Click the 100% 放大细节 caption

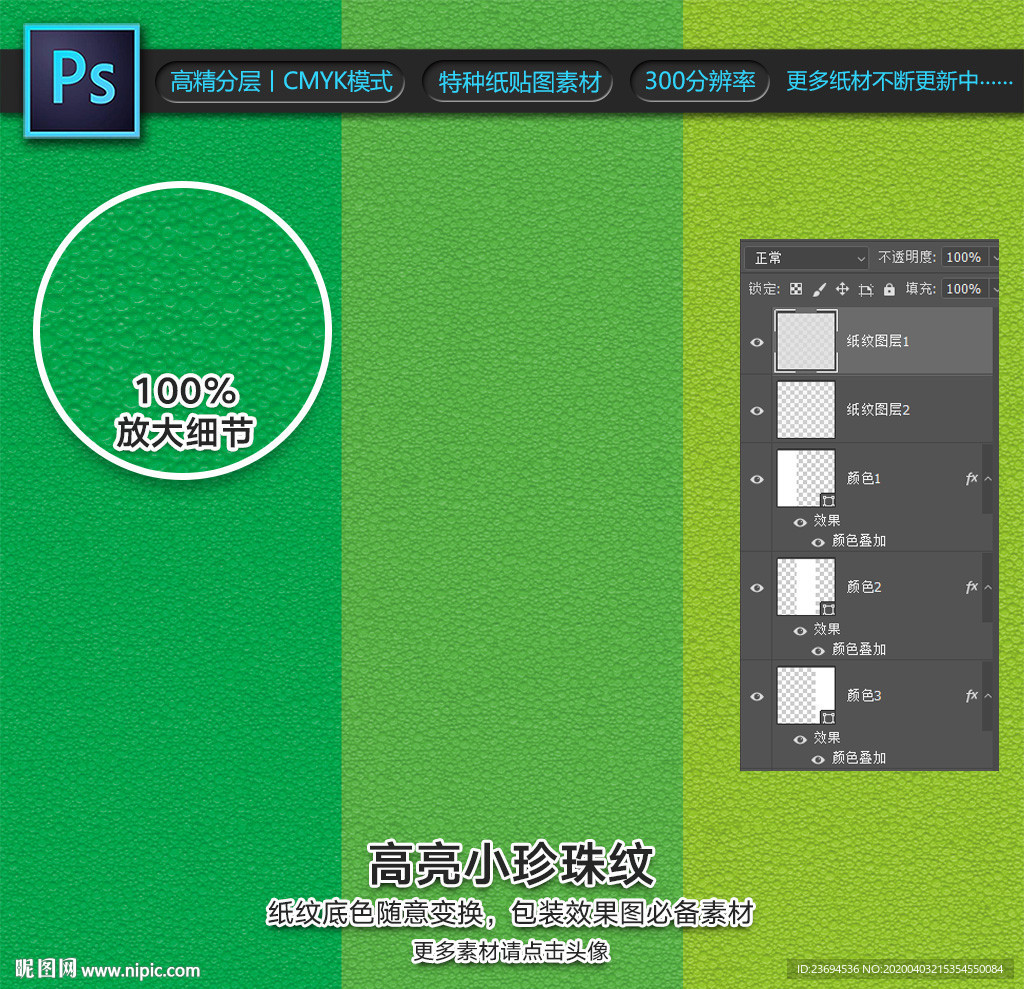click(185, 412)
